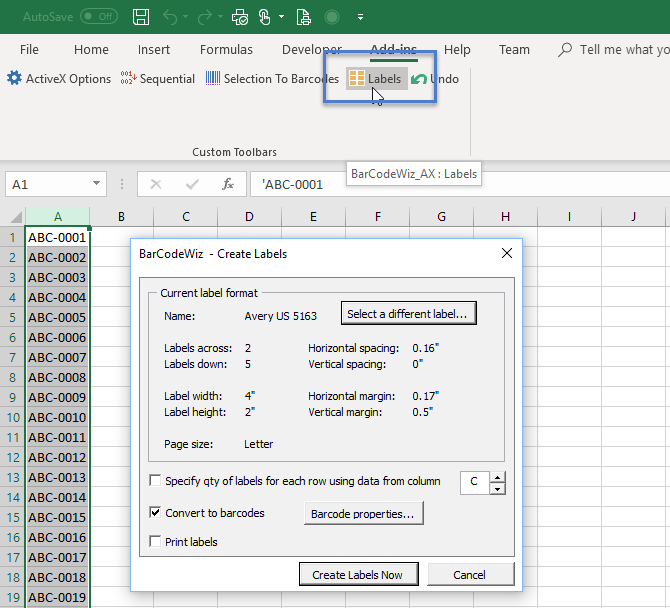
Task: Open the Name Box dropdown arrow
Action: (x=97, y=184)
